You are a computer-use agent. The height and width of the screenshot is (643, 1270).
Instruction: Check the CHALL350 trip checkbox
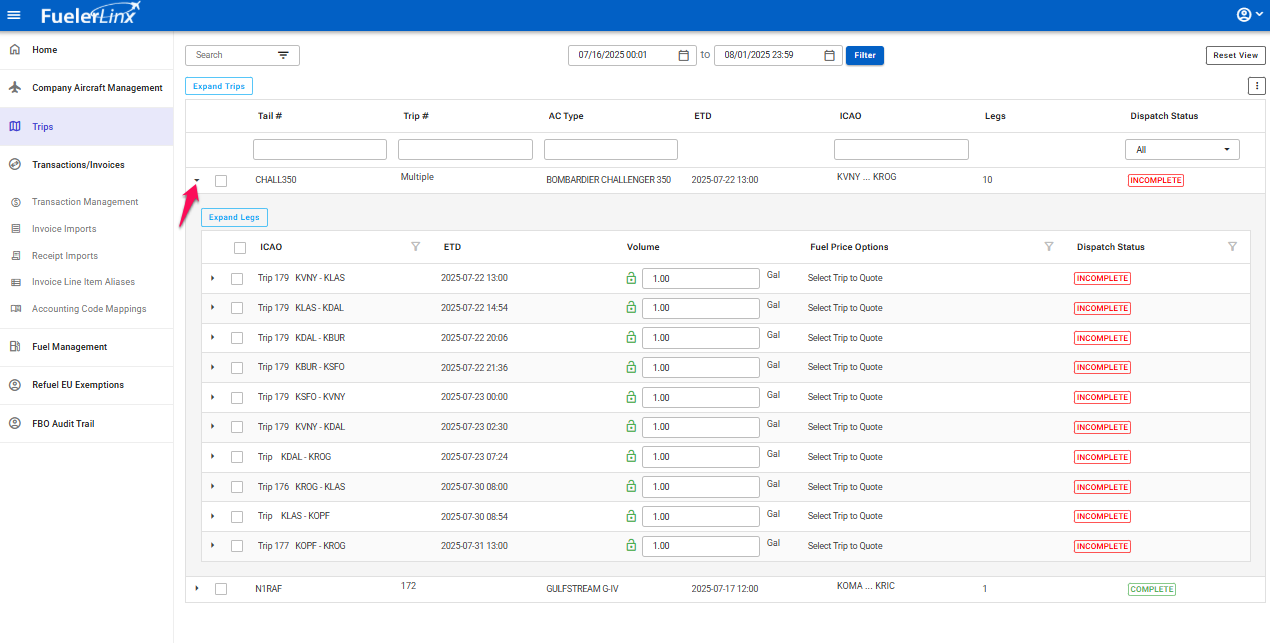pos(221,181)
